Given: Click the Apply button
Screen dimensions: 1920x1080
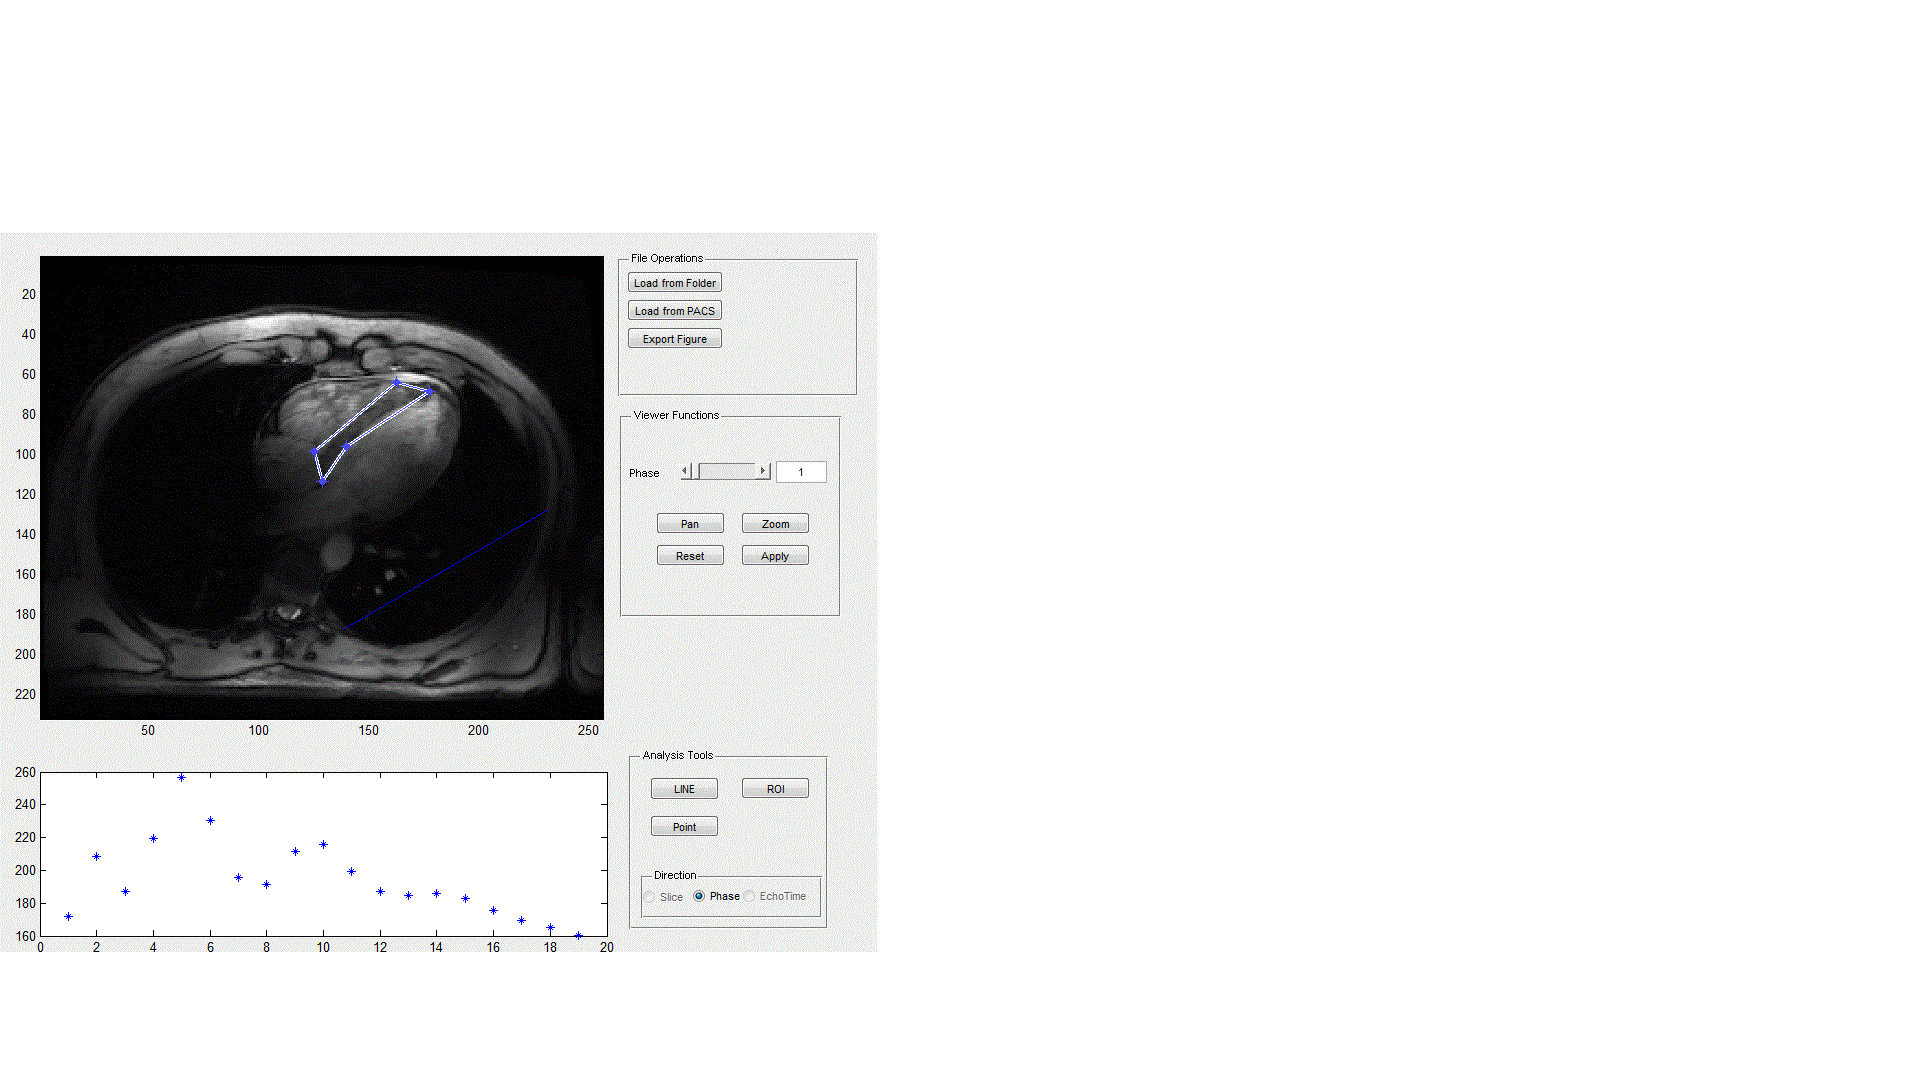Looking at the screenshot, I should [x=775, y=556].
